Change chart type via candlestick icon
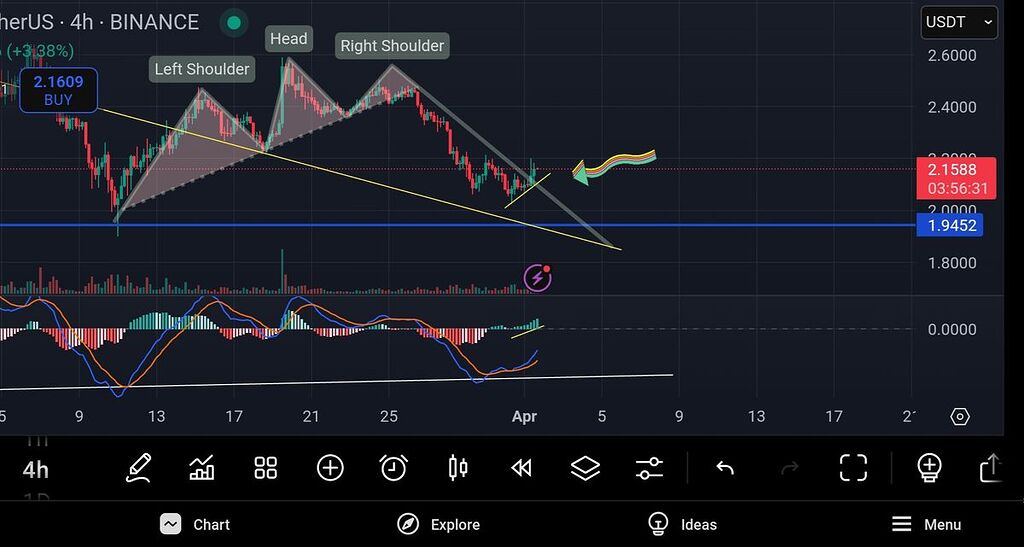1024x547 pixels. coord(458,467)
